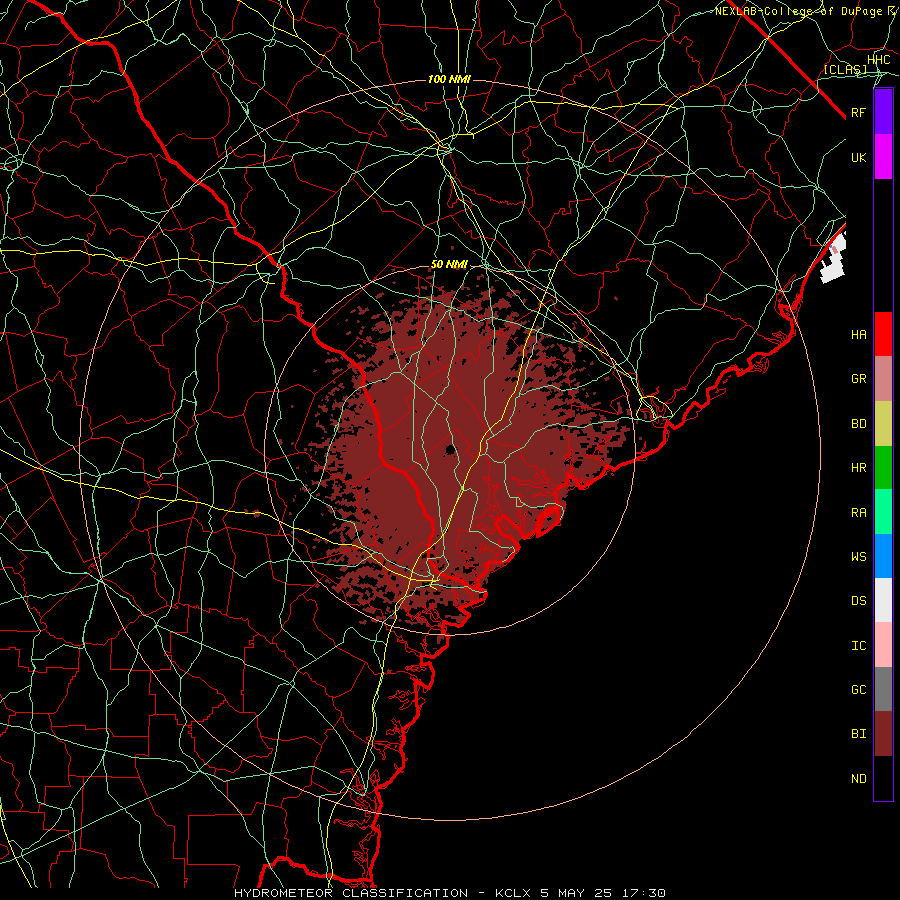Pick the HR green legend swatch
This screenshot has width=900, height=900.
click(883, 468)
